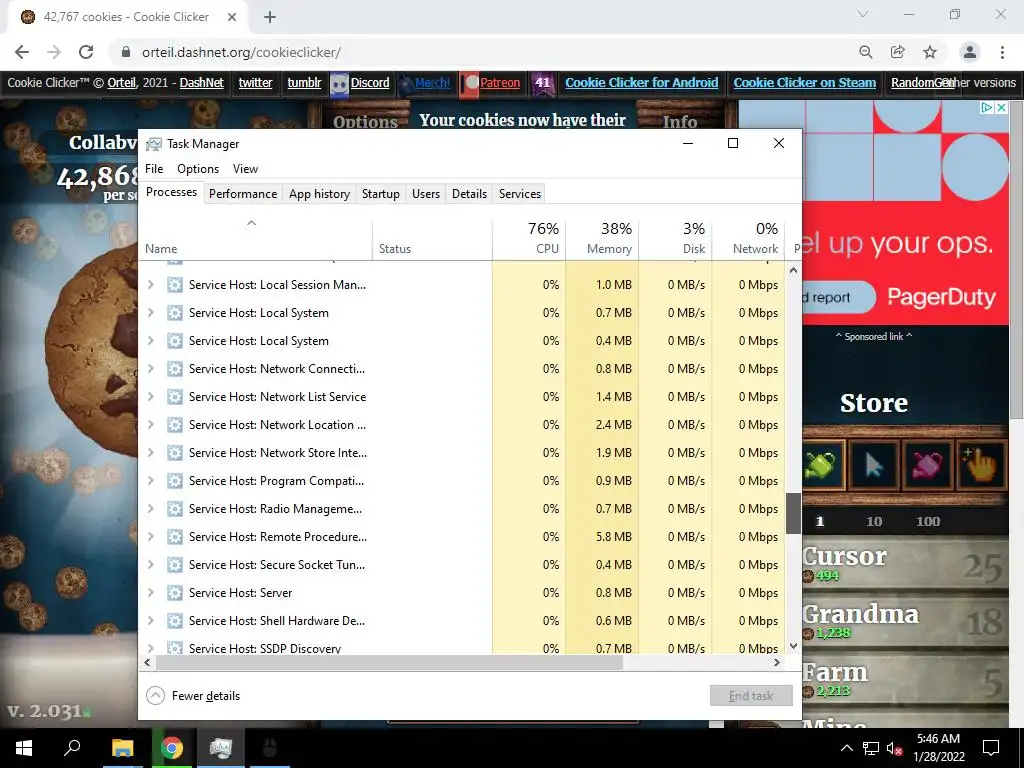Expand Service Host: Local Session Manager row
This screenshot has width=1024, height=768.
click(x=151, y=285)
